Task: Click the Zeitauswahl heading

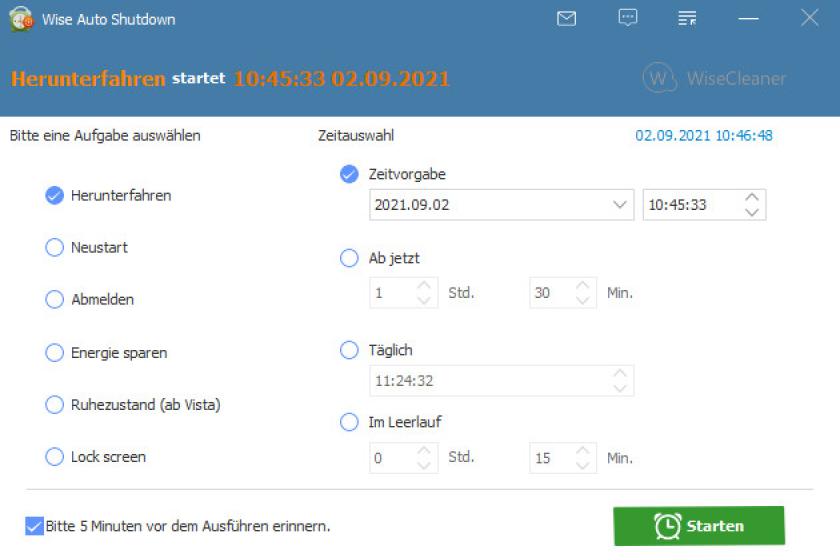Action: point(356,136)
